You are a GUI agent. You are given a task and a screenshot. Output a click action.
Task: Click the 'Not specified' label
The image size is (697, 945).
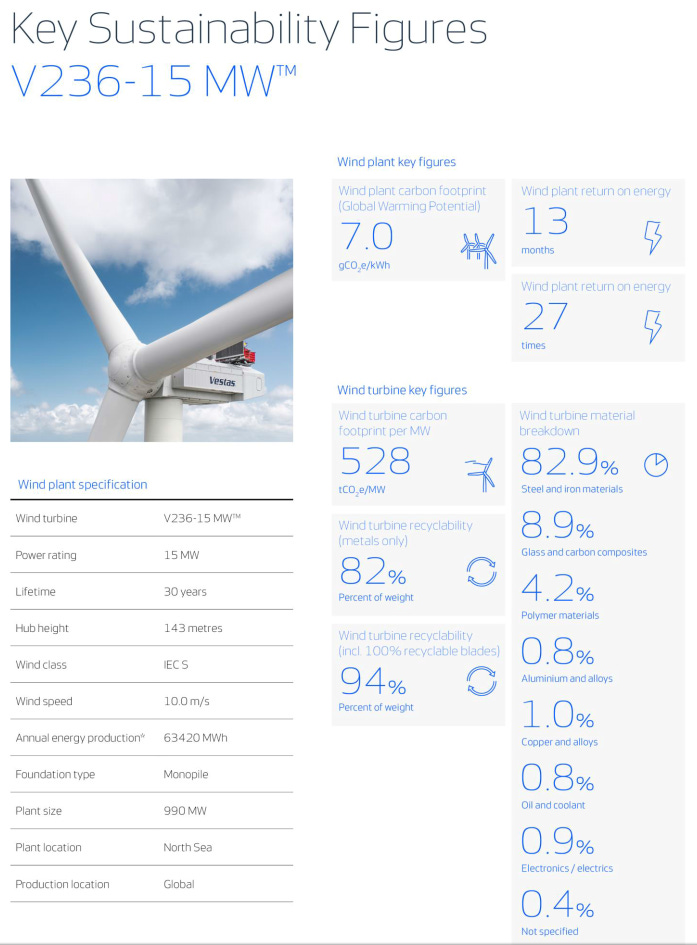pyautogui.click(x=549, y=932)
